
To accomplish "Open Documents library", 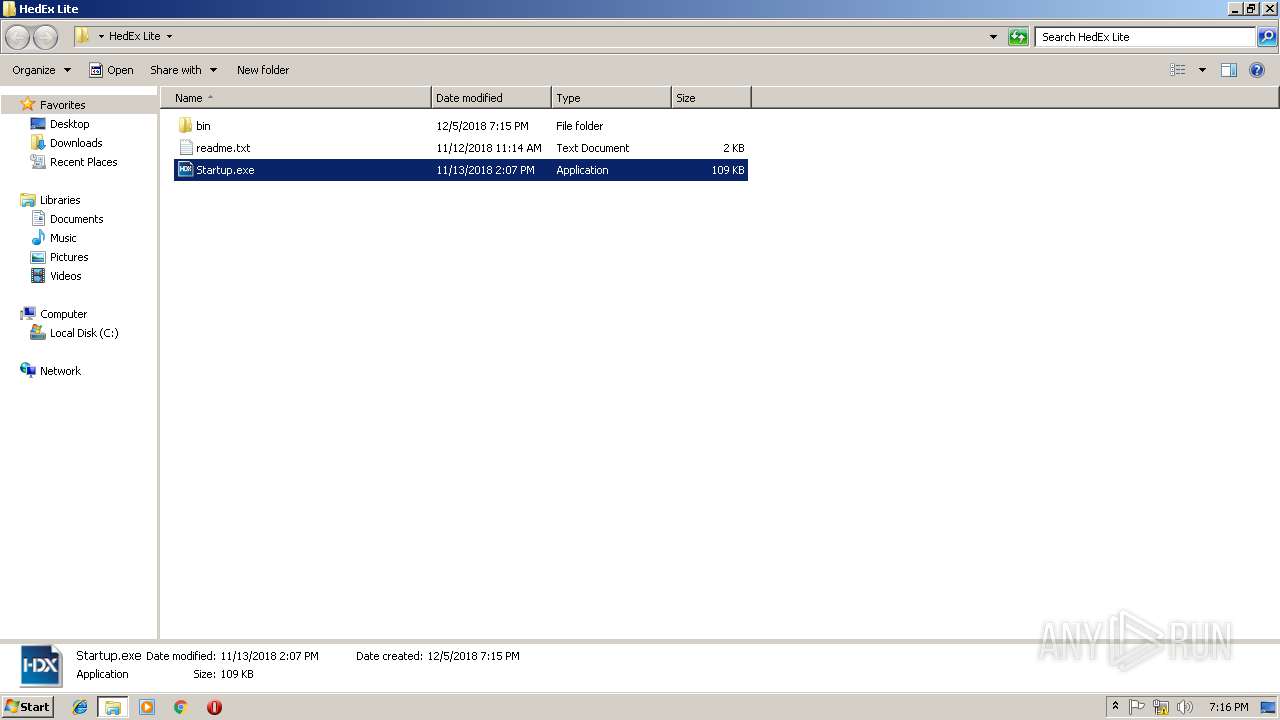I will pos(76,219).
